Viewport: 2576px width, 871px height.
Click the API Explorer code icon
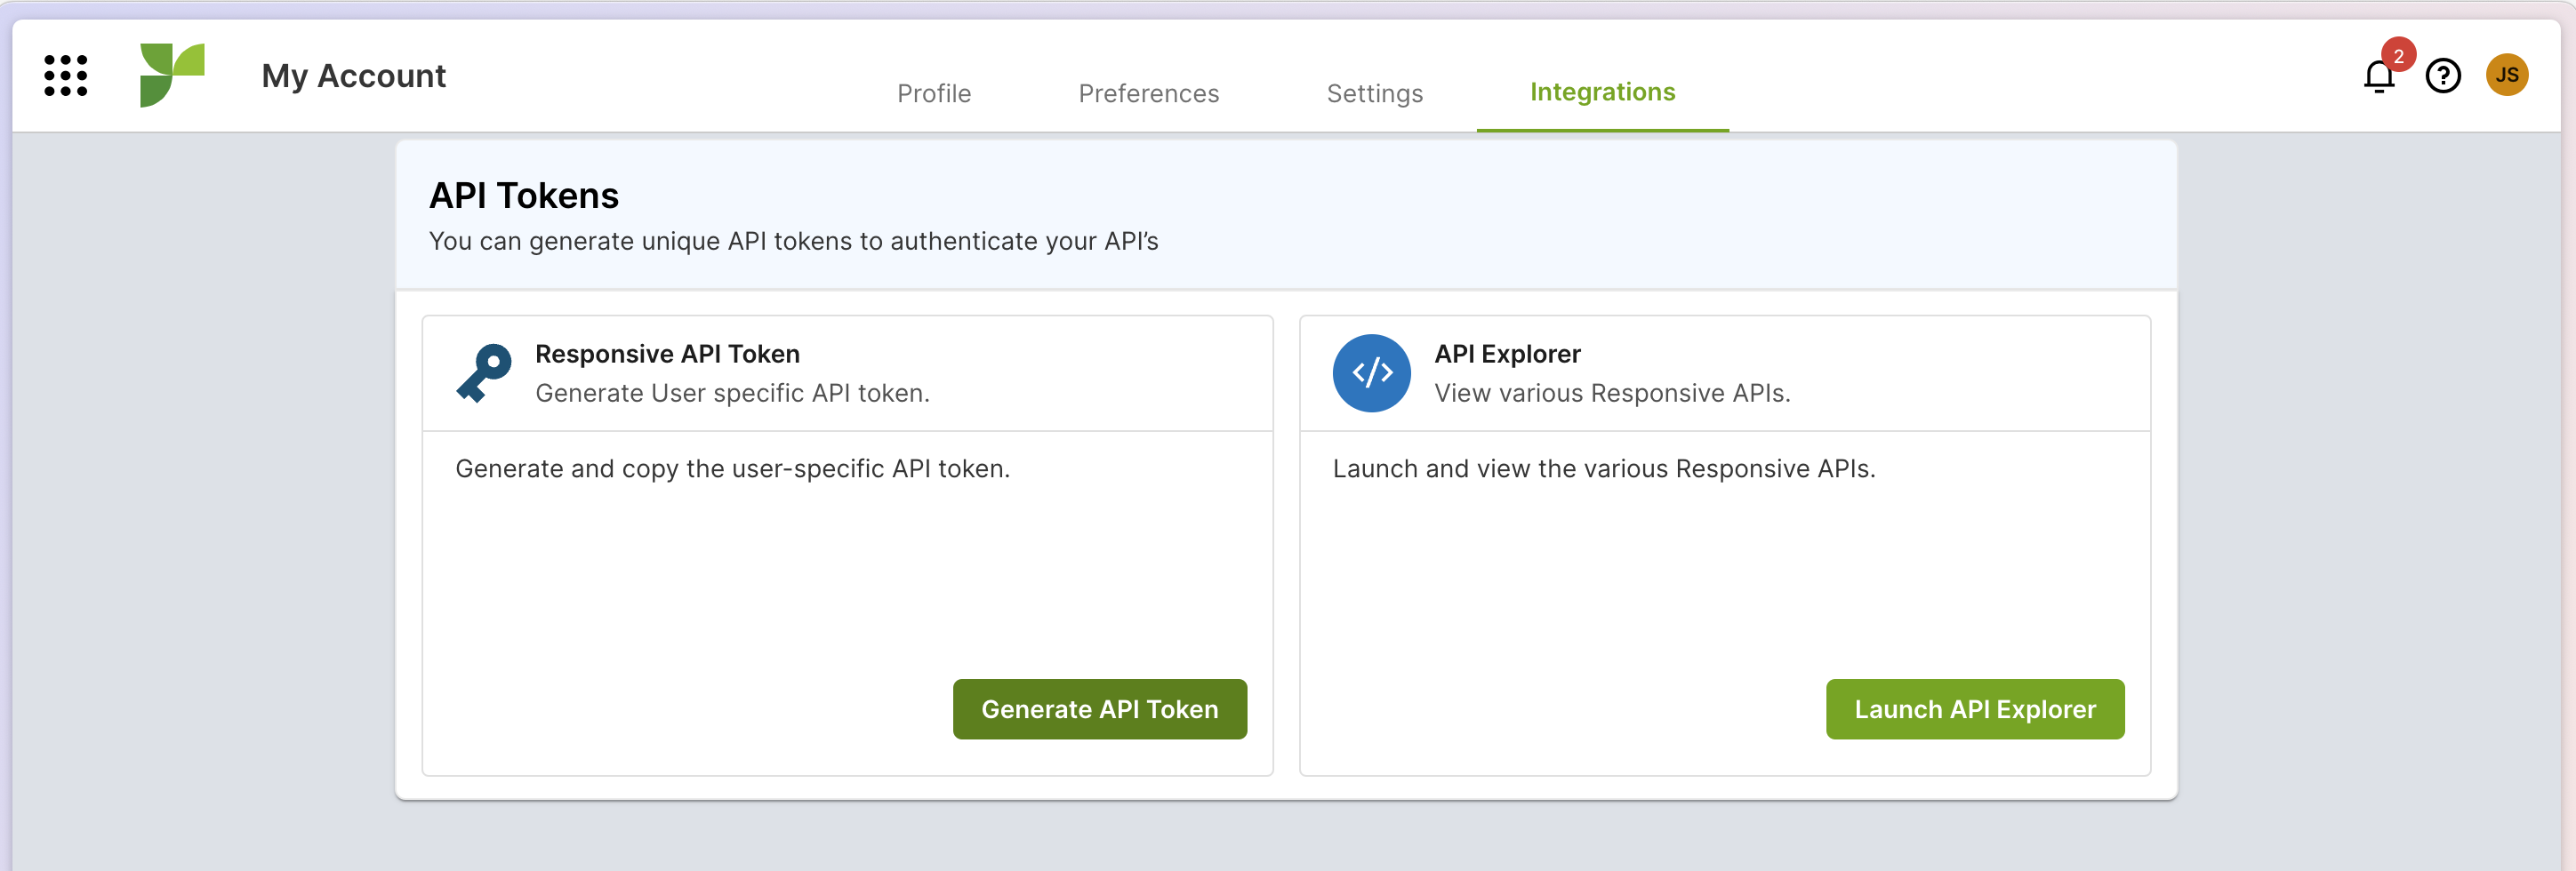tap(1371, 373)
